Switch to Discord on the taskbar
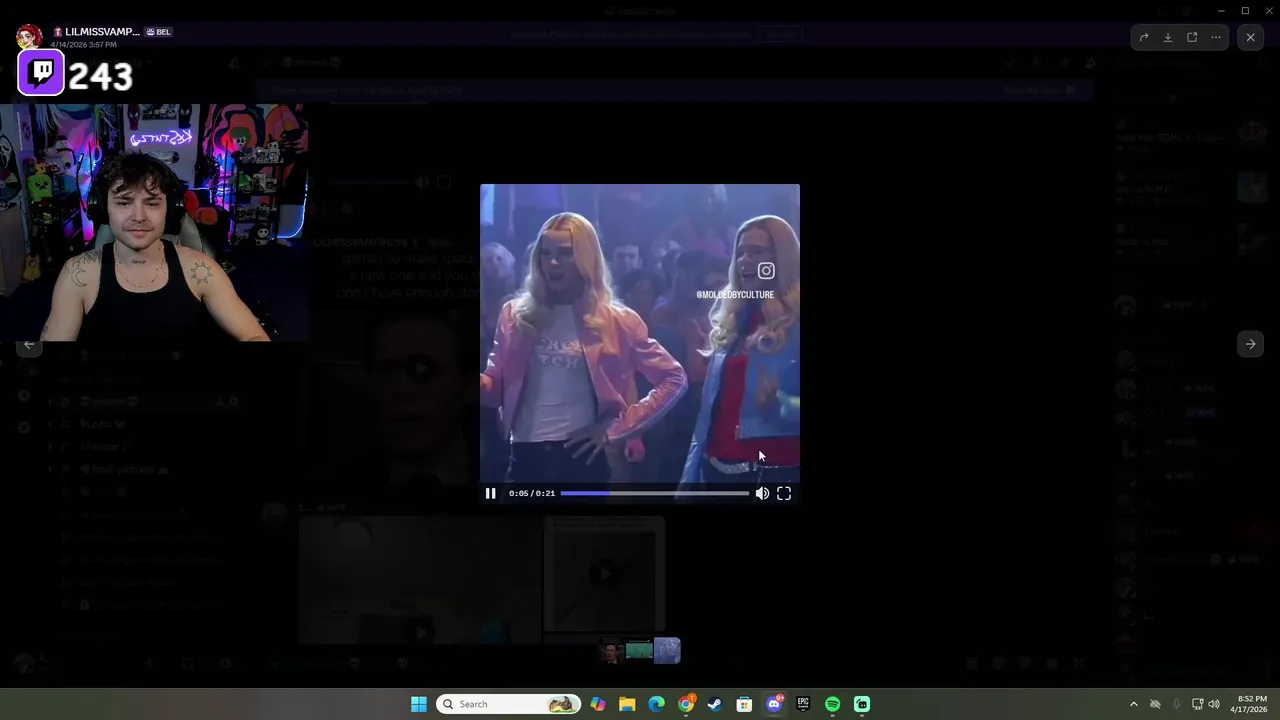1280x720 pixels. click(774, 704)
